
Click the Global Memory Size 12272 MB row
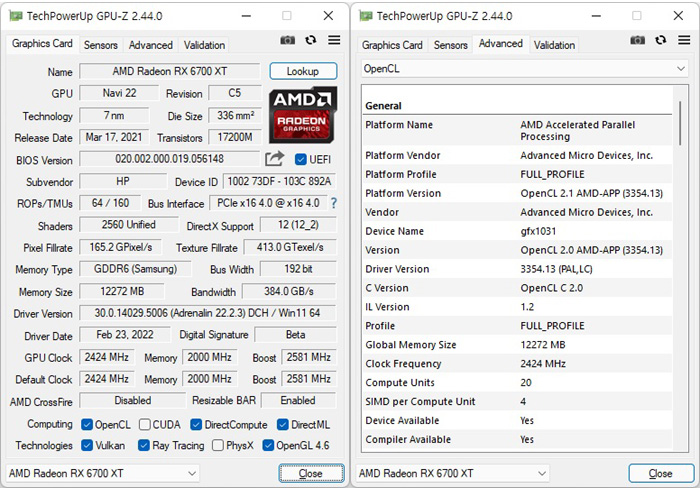pyautogui.click(x=517, y=345)
